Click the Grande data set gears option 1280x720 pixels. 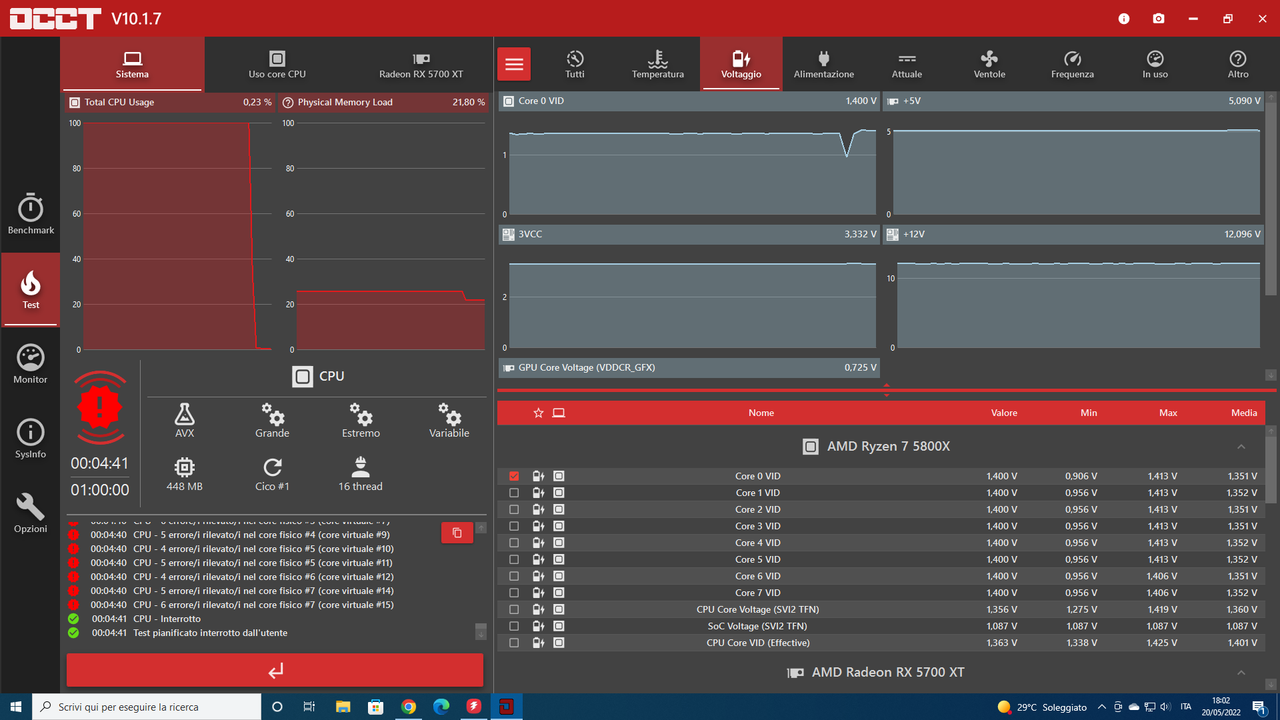pyautogui.click(x=272, y=421)
